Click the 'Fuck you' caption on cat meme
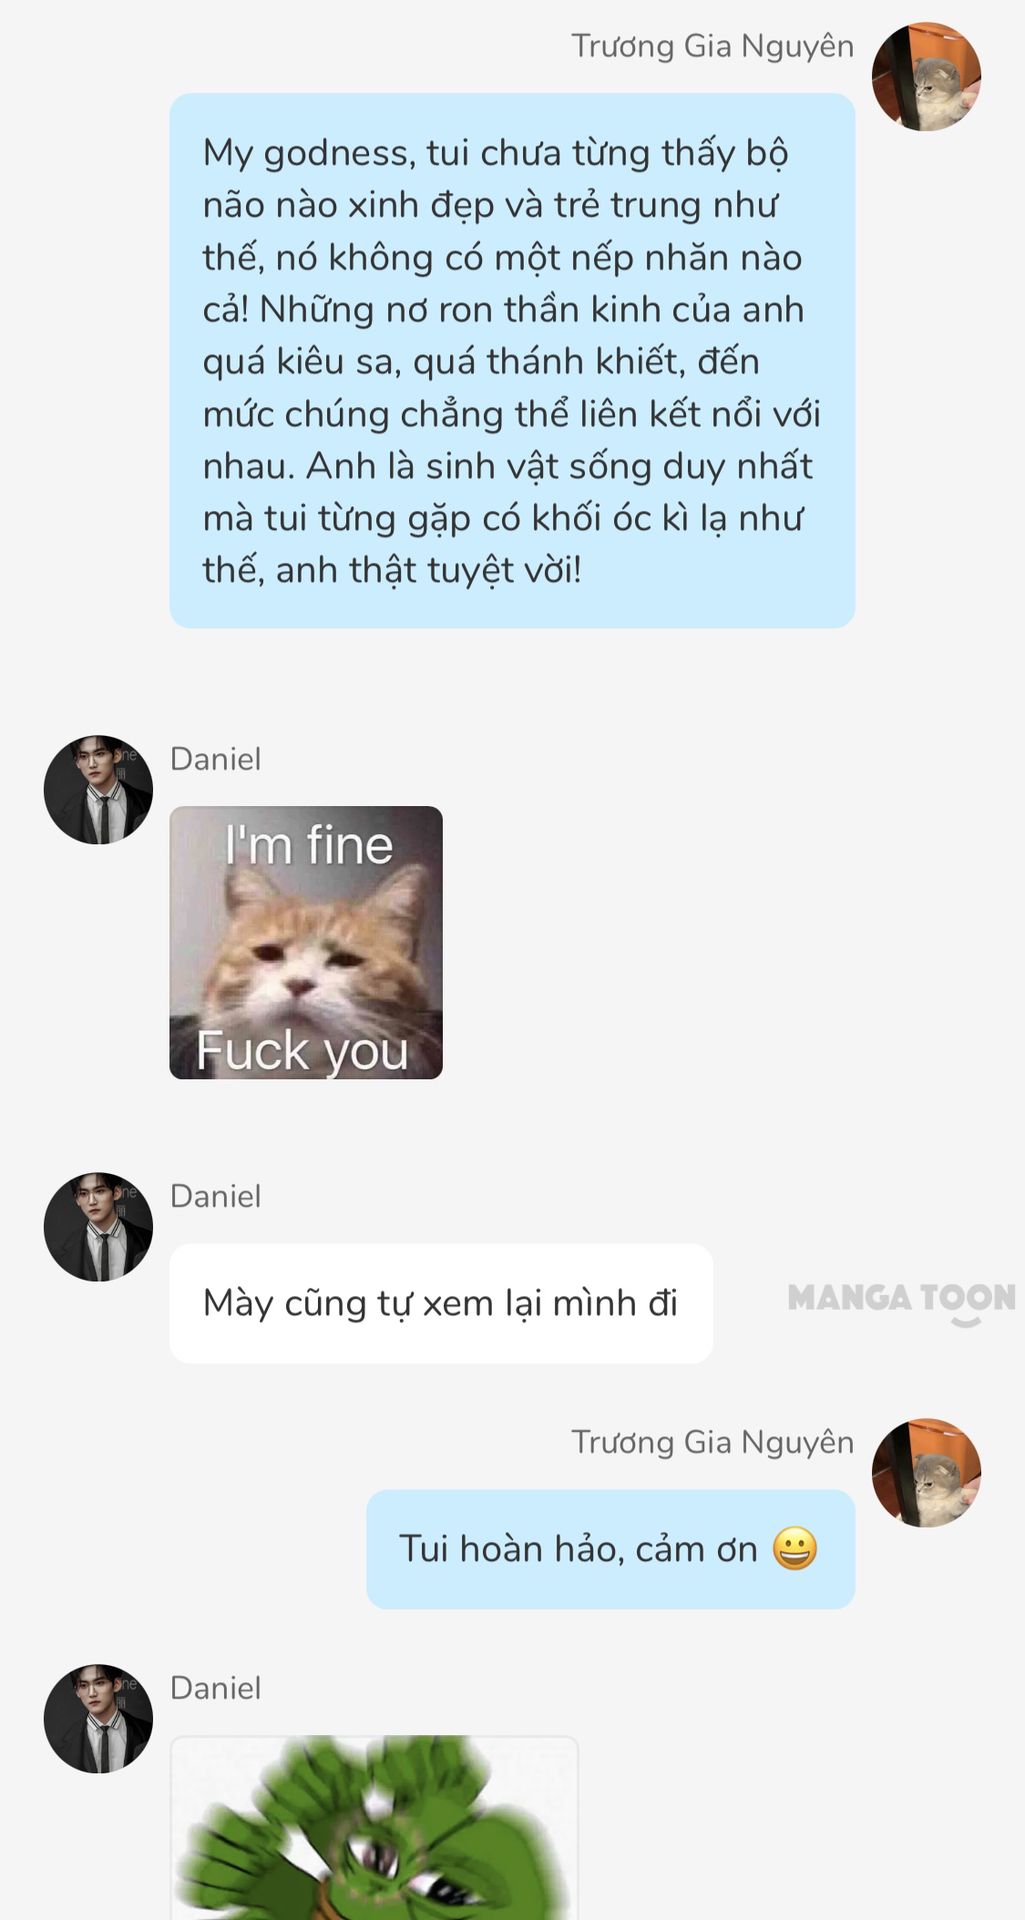This screenshot has width=1025, height=1920. pyautogui.click(x=303, y=1052)
